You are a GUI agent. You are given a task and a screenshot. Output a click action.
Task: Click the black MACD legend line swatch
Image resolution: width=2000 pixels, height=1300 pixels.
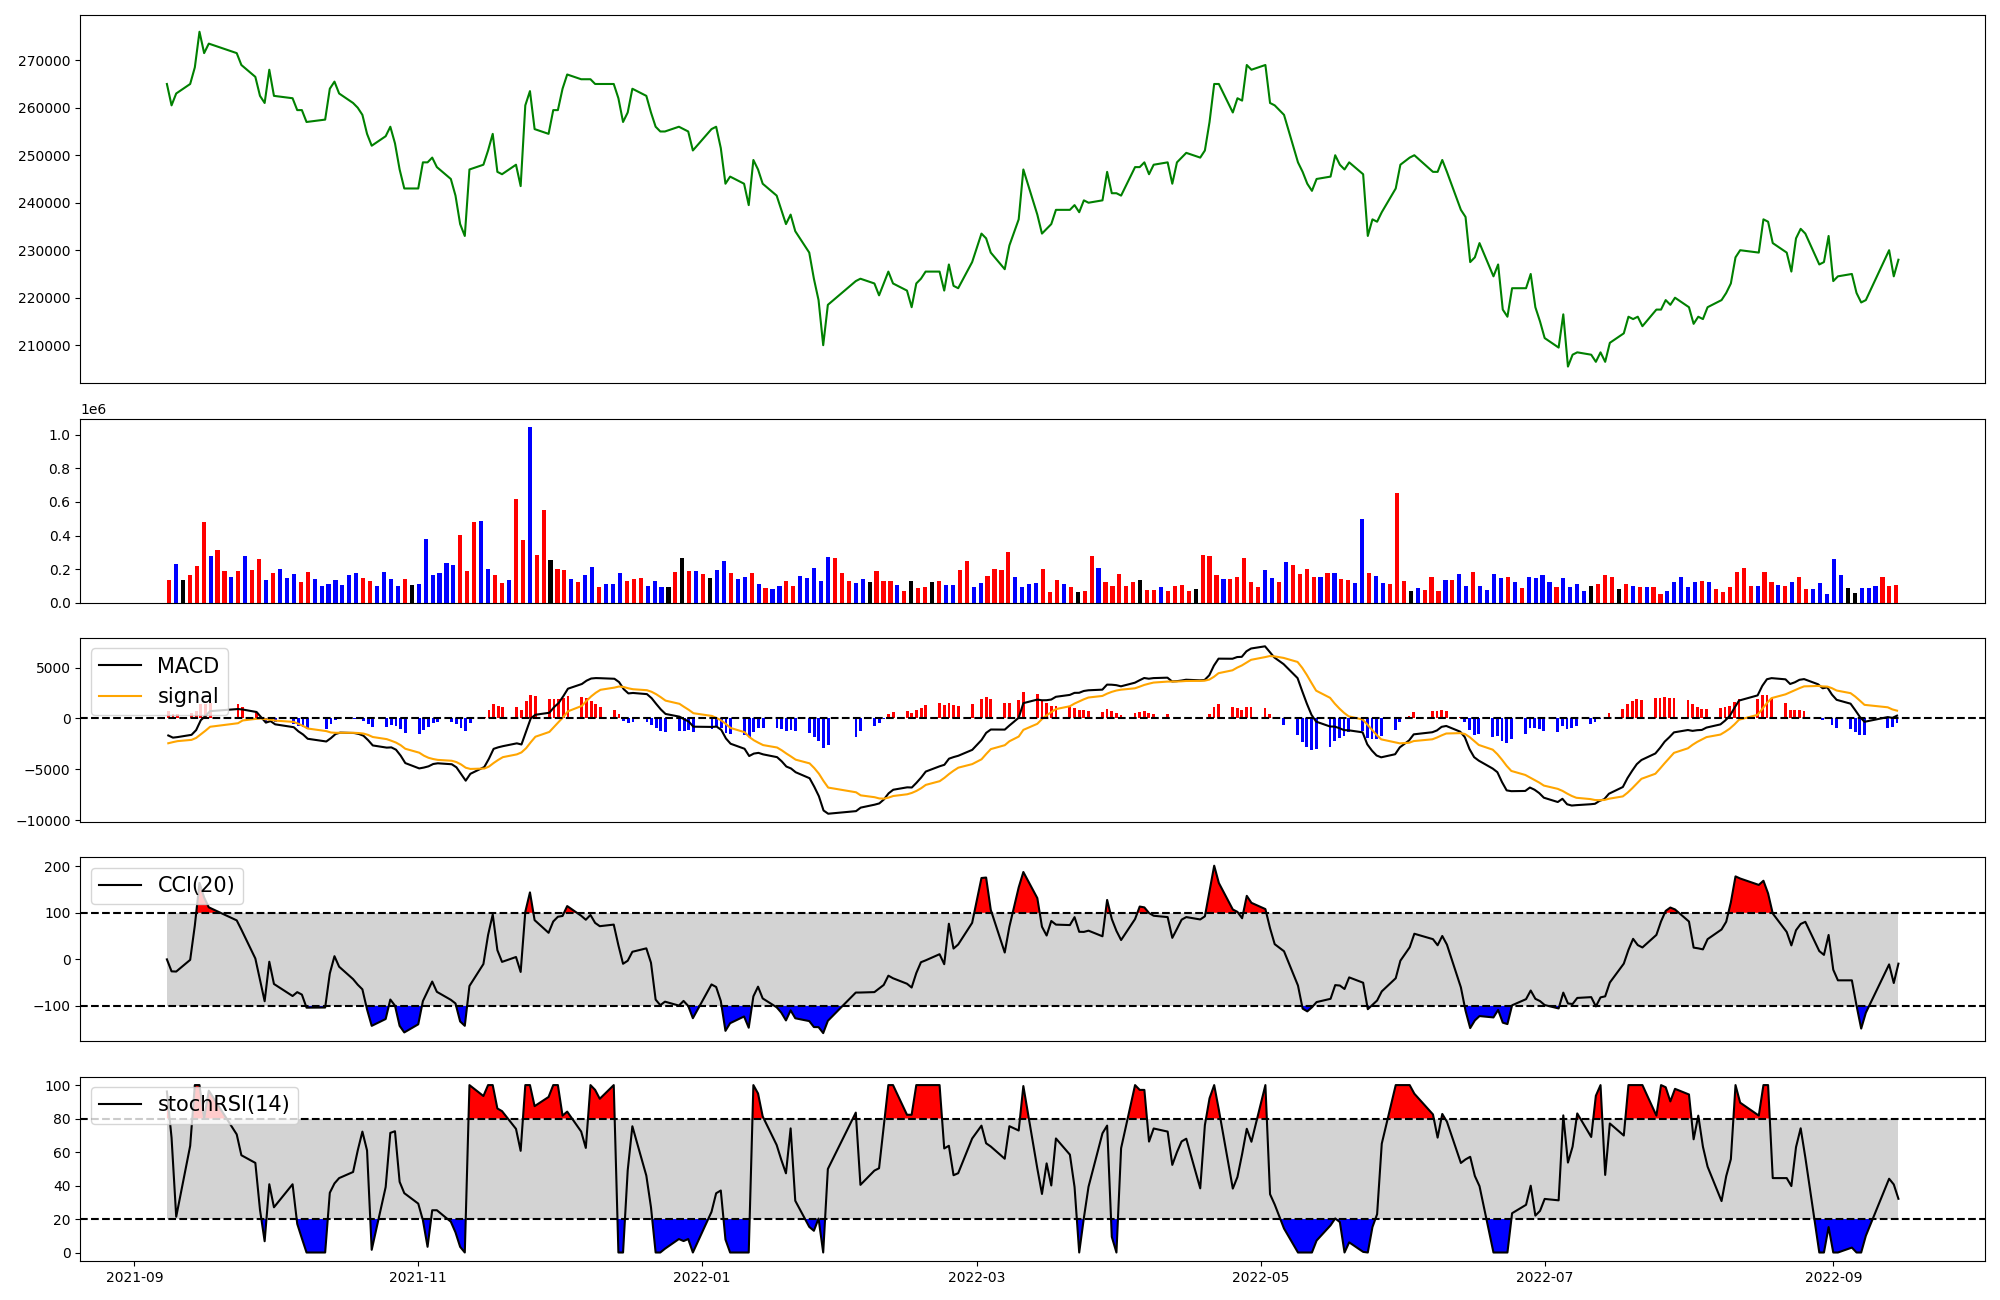click(122, 666)
